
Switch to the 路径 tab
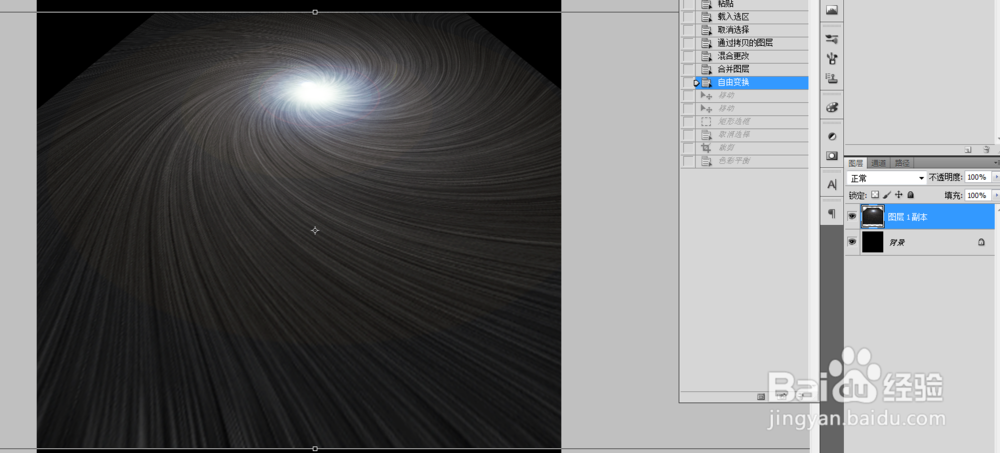pos(901,163)
